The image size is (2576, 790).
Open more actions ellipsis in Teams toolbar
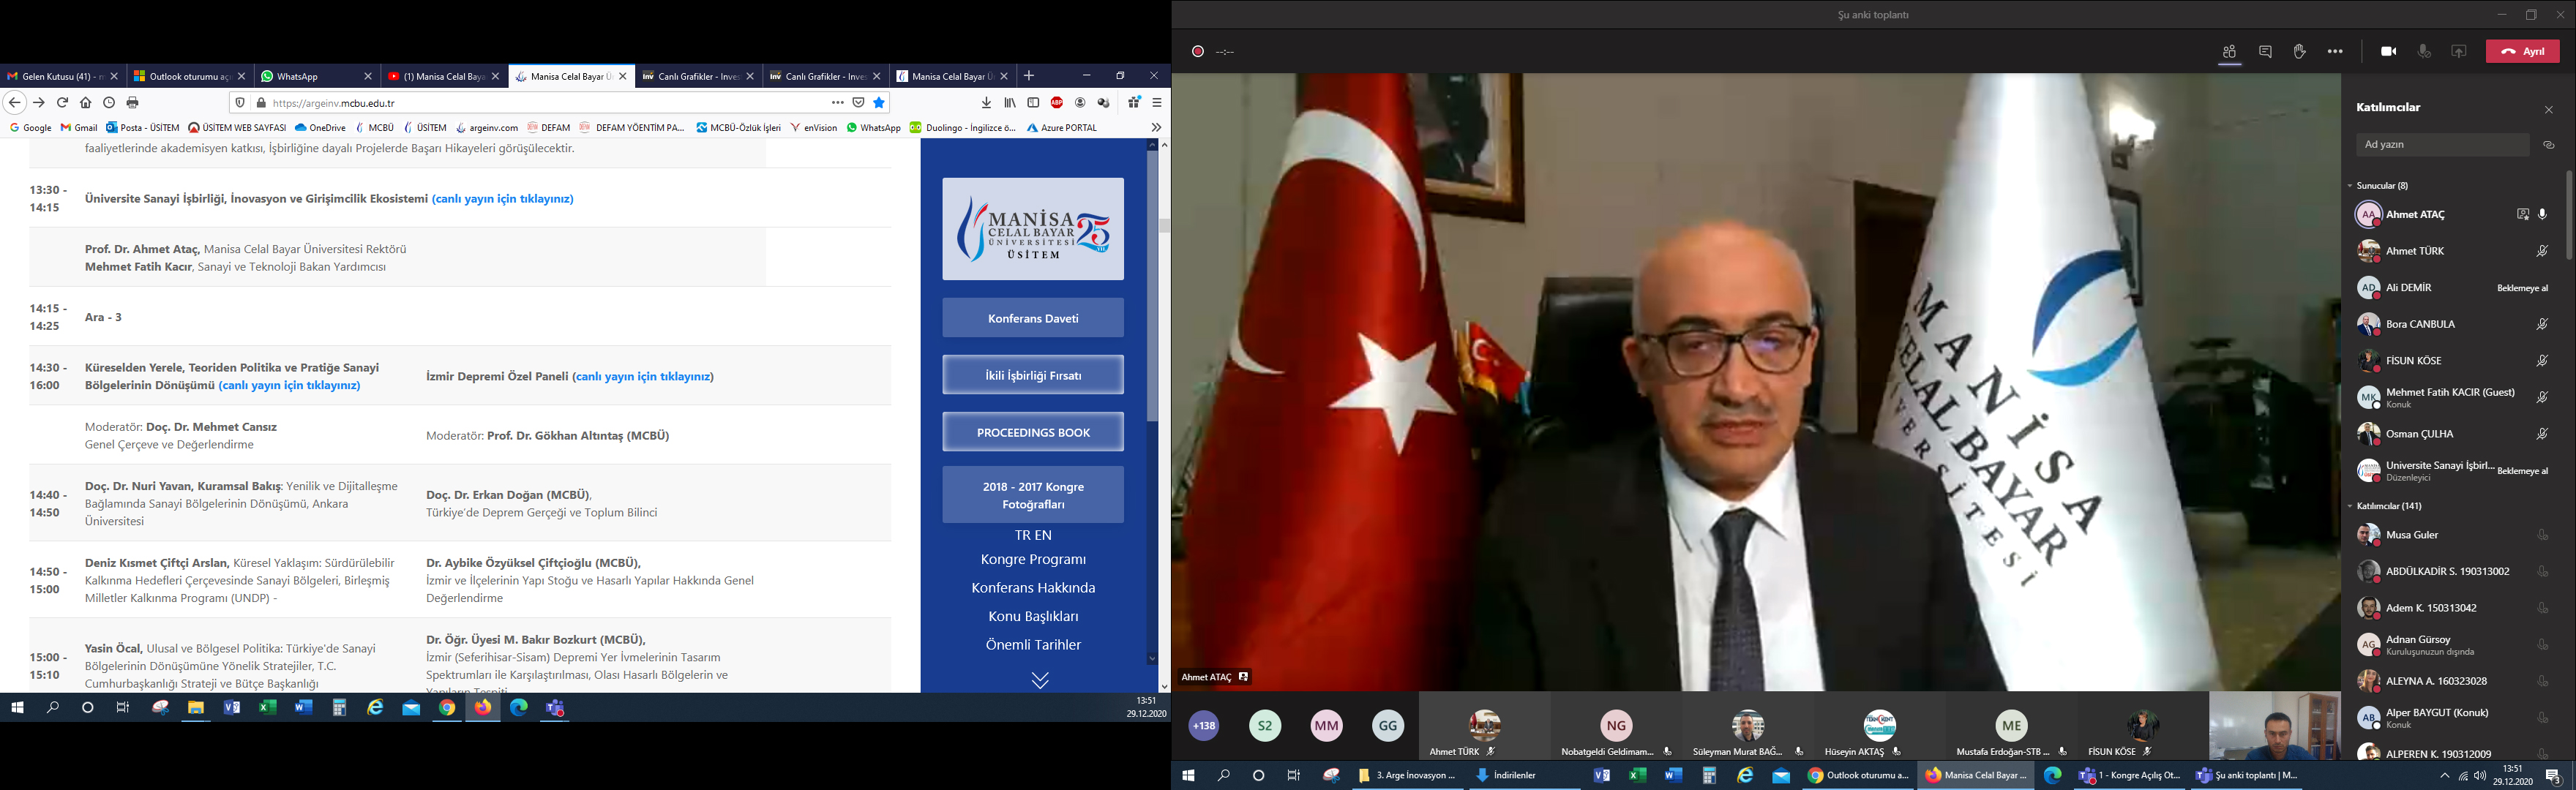pos(2335,52)
